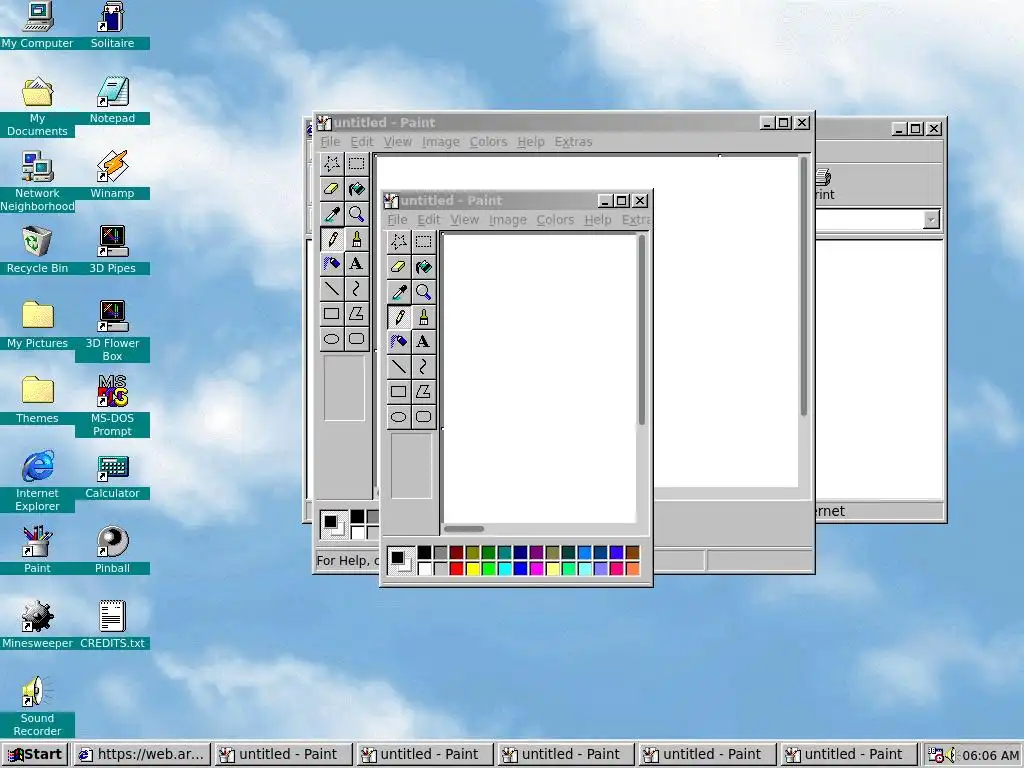Open File menu in front Paint window
This screenshot has height=768, width=1024.
[x=397, y=220]
